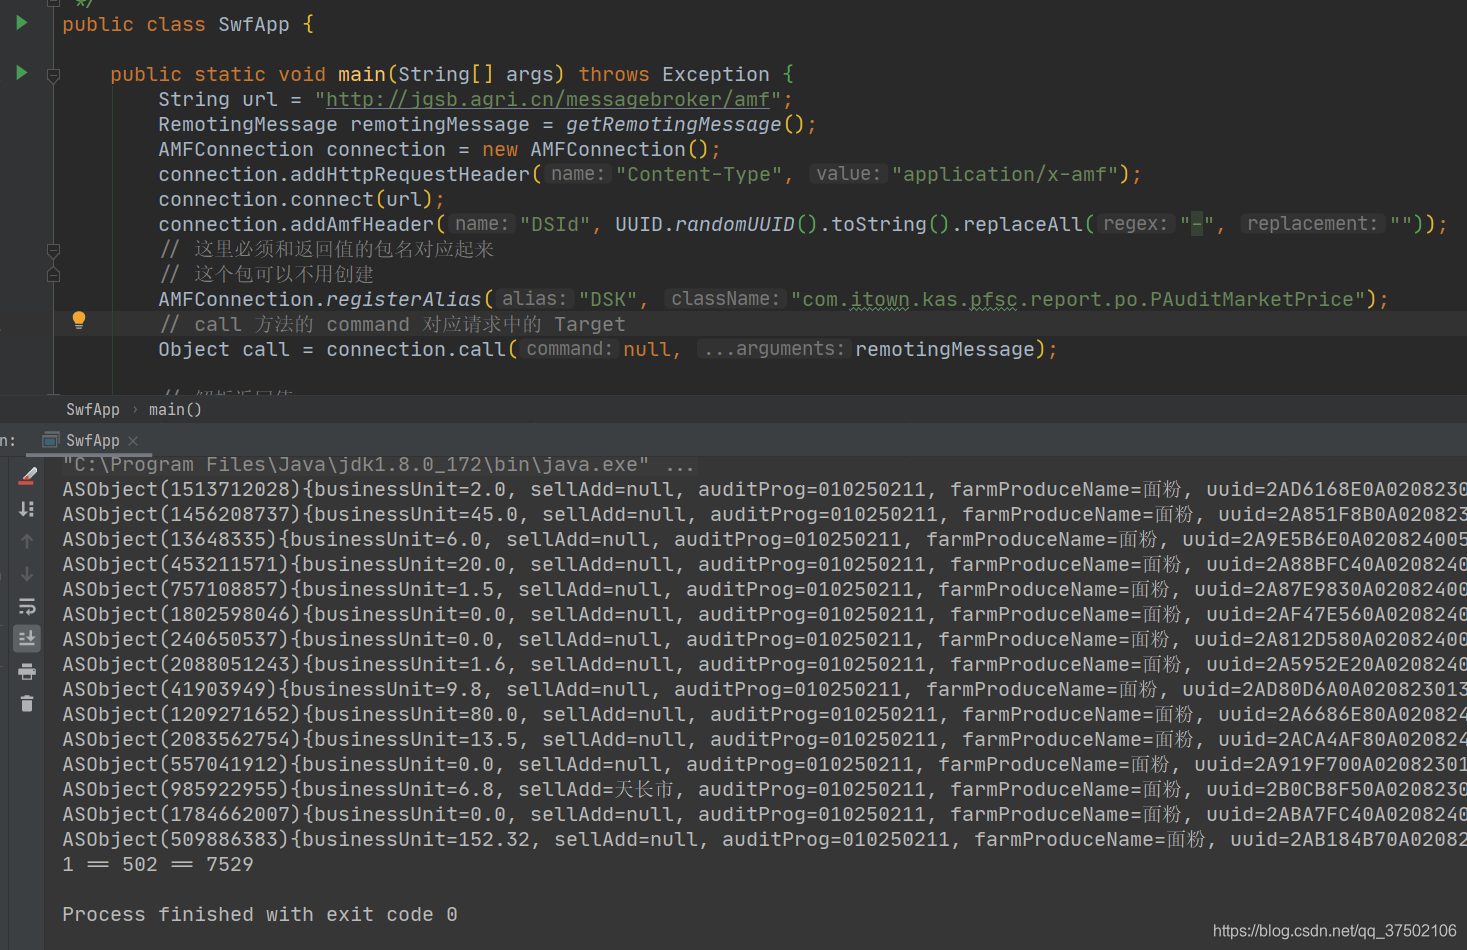Click the "Content-Type" string literal
The width and height of the screenshot is (1467, 950).
[699, 174]
